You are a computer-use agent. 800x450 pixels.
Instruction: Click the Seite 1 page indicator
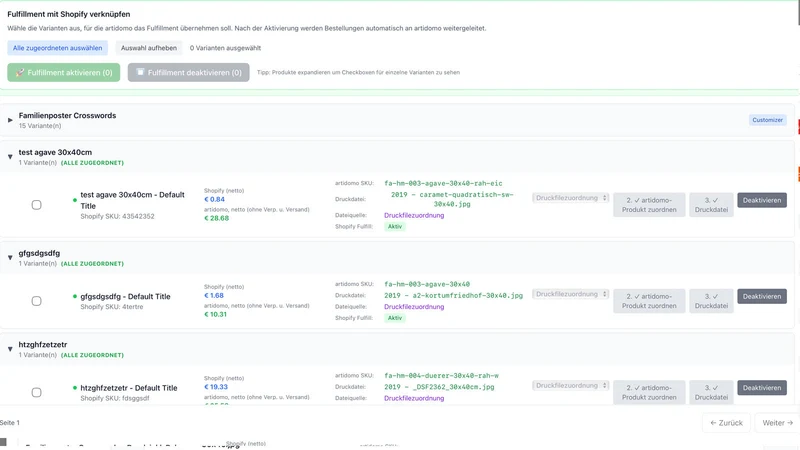tap(10, 422)
